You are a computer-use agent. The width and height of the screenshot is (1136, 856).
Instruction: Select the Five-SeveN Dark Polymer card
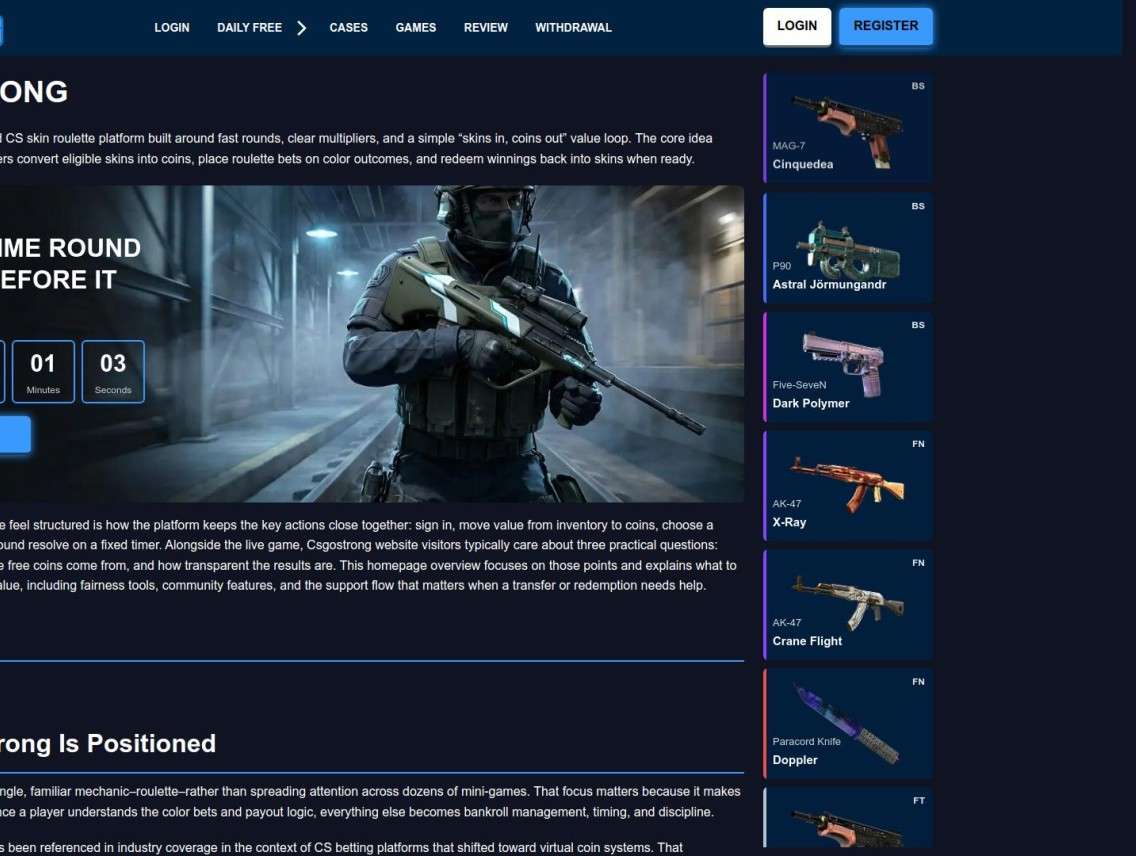click(848, 366)
